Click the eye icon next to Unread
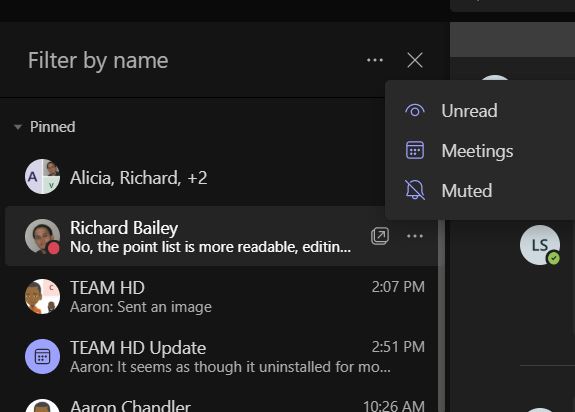The width and height of the screenshot is (575, 412). tap(415, 110)
